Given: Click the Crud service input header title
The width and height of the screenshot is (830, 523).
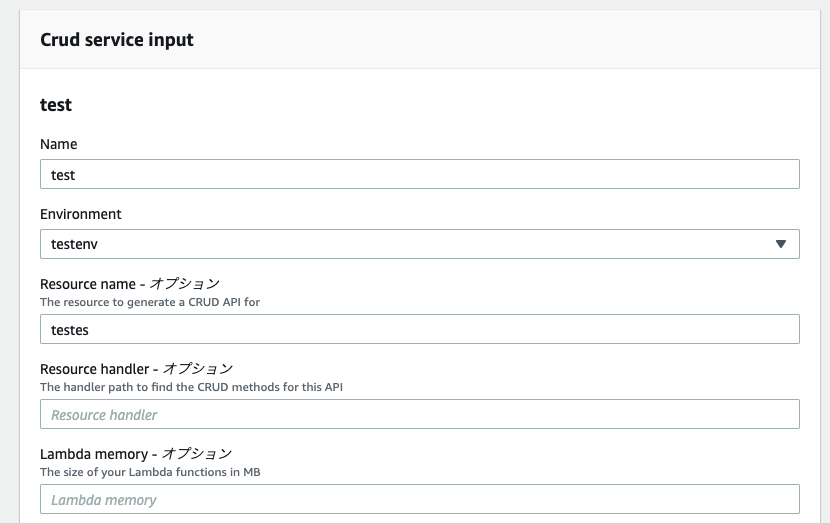Looking at the screenshot, I should [117, 40].
